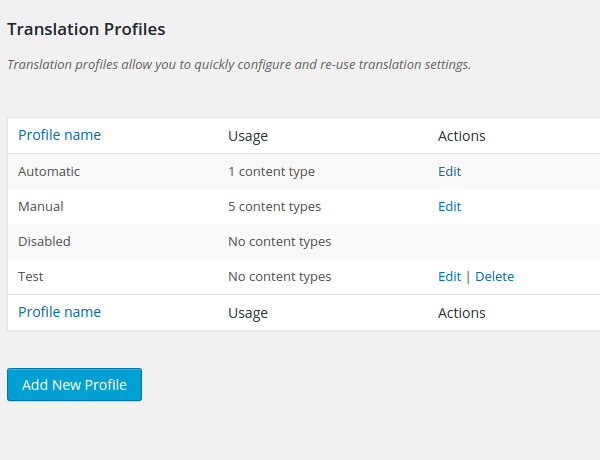Click the '1 content type' usage cell
This screenshot has height=460, width=600.
(271, 171)
